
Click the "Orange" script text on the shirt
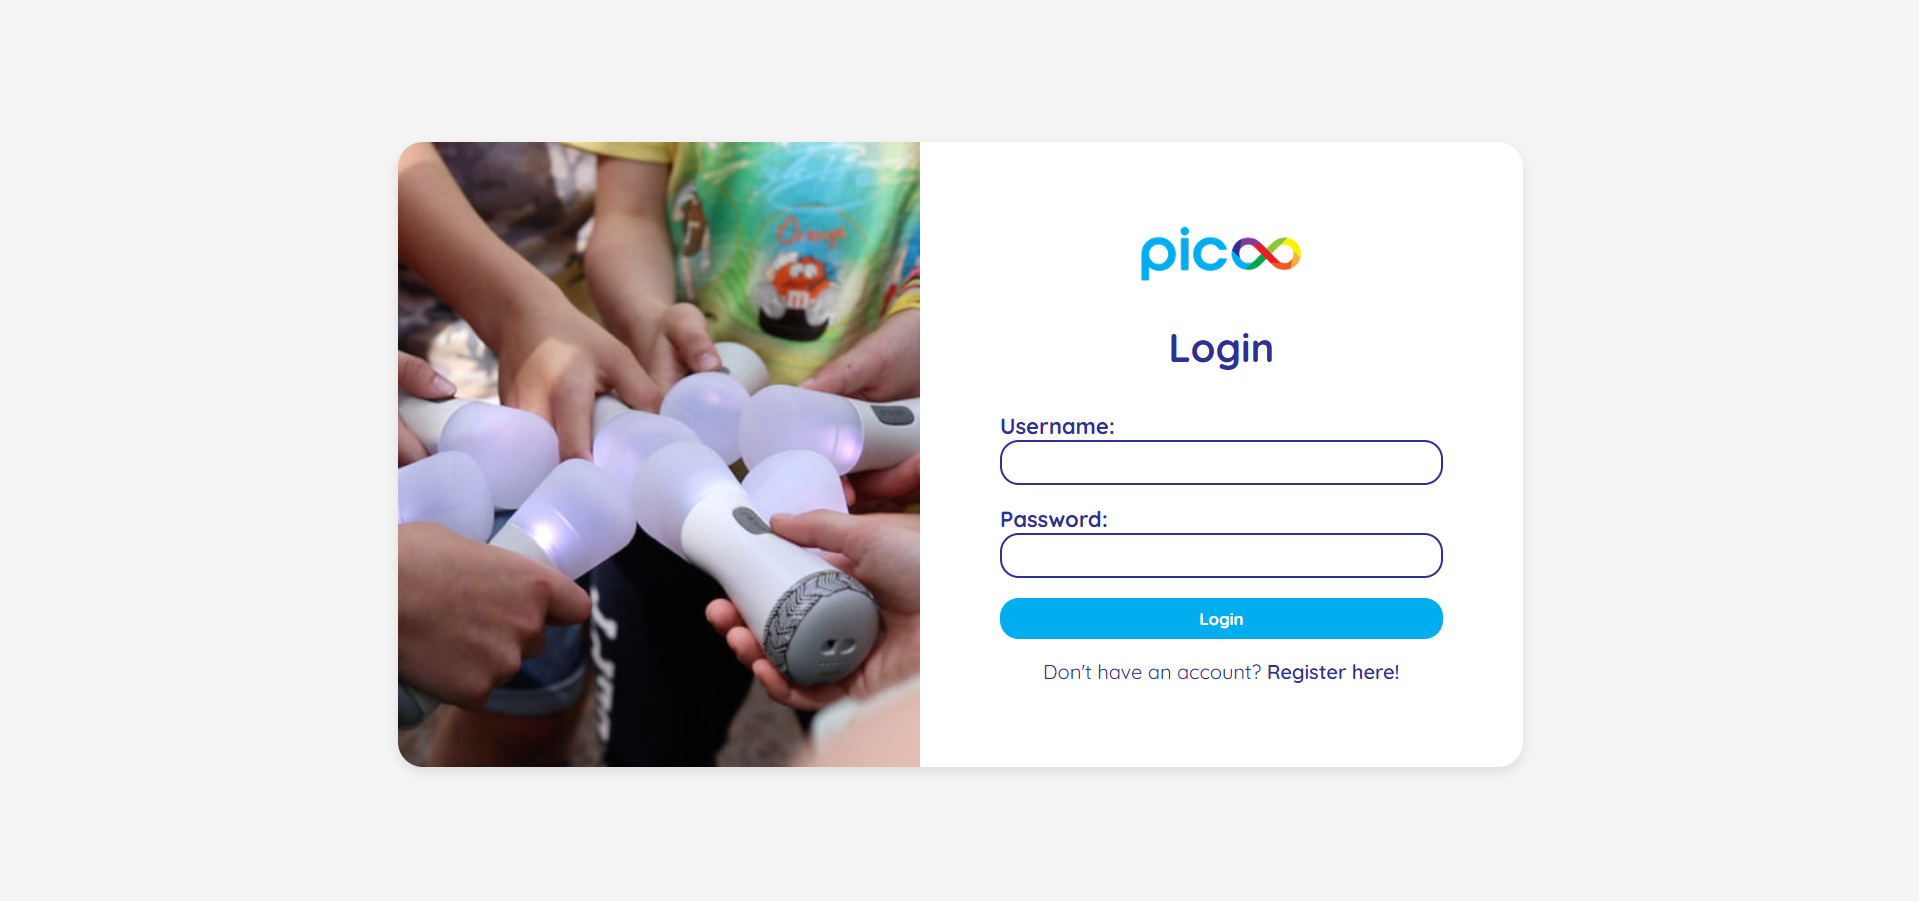[x=810, y=232]
